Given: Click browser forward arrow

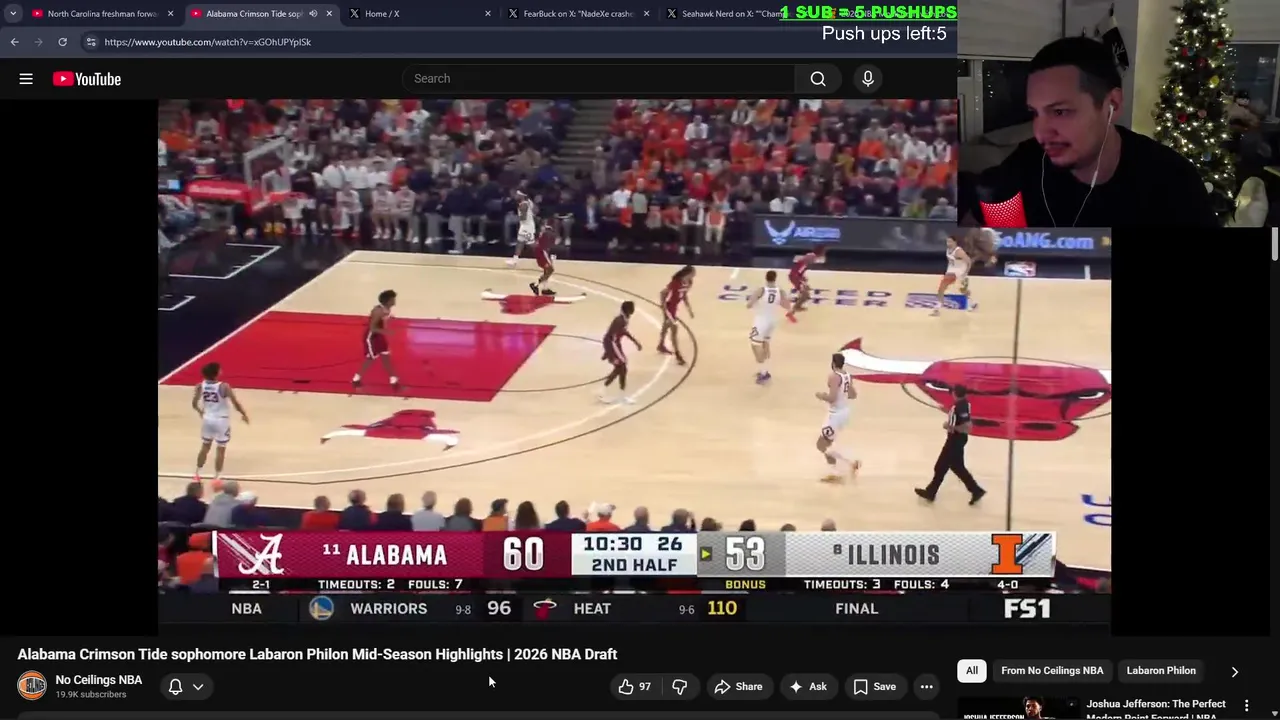Looking at the screenshot, I should pos(38,42).
